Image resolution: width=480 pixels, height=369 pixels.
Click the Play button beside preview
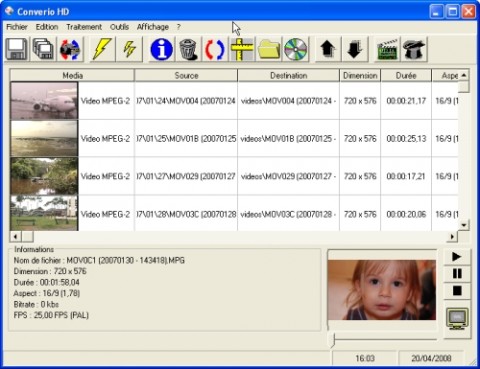(457, 257)
